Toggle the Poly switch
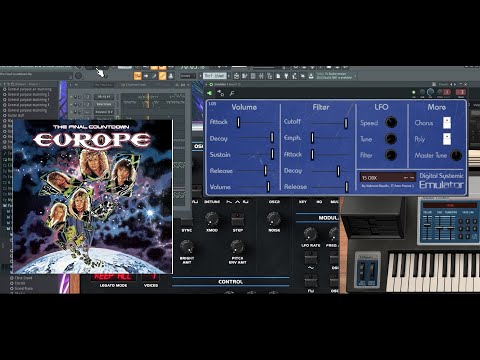Screen dimensions: 480x360 point(447,139)
